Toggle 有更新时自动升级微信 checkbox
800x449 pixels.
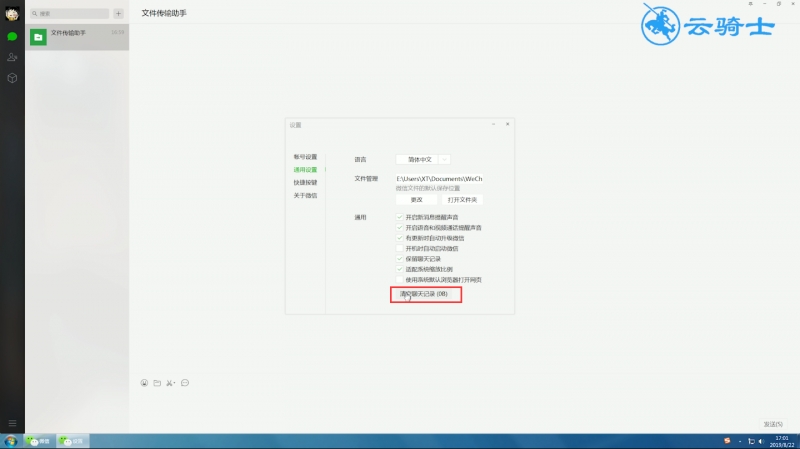[x=399, y=238]
